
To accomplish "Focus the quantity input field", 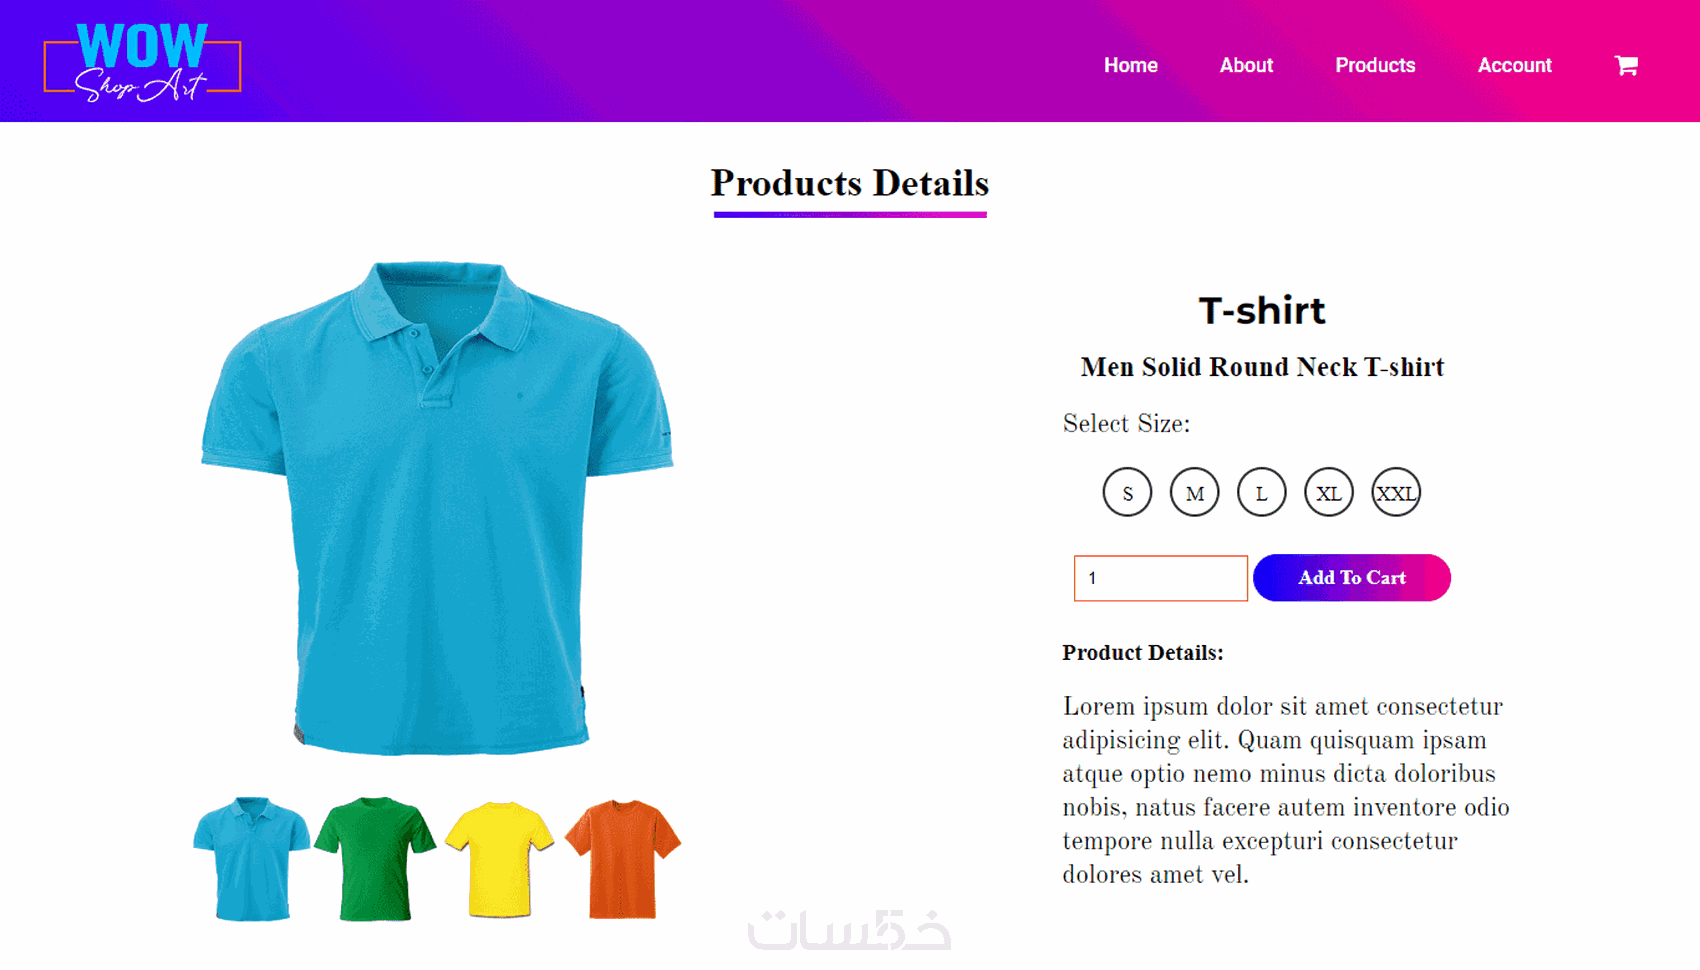I will (x=1160, y=578).
